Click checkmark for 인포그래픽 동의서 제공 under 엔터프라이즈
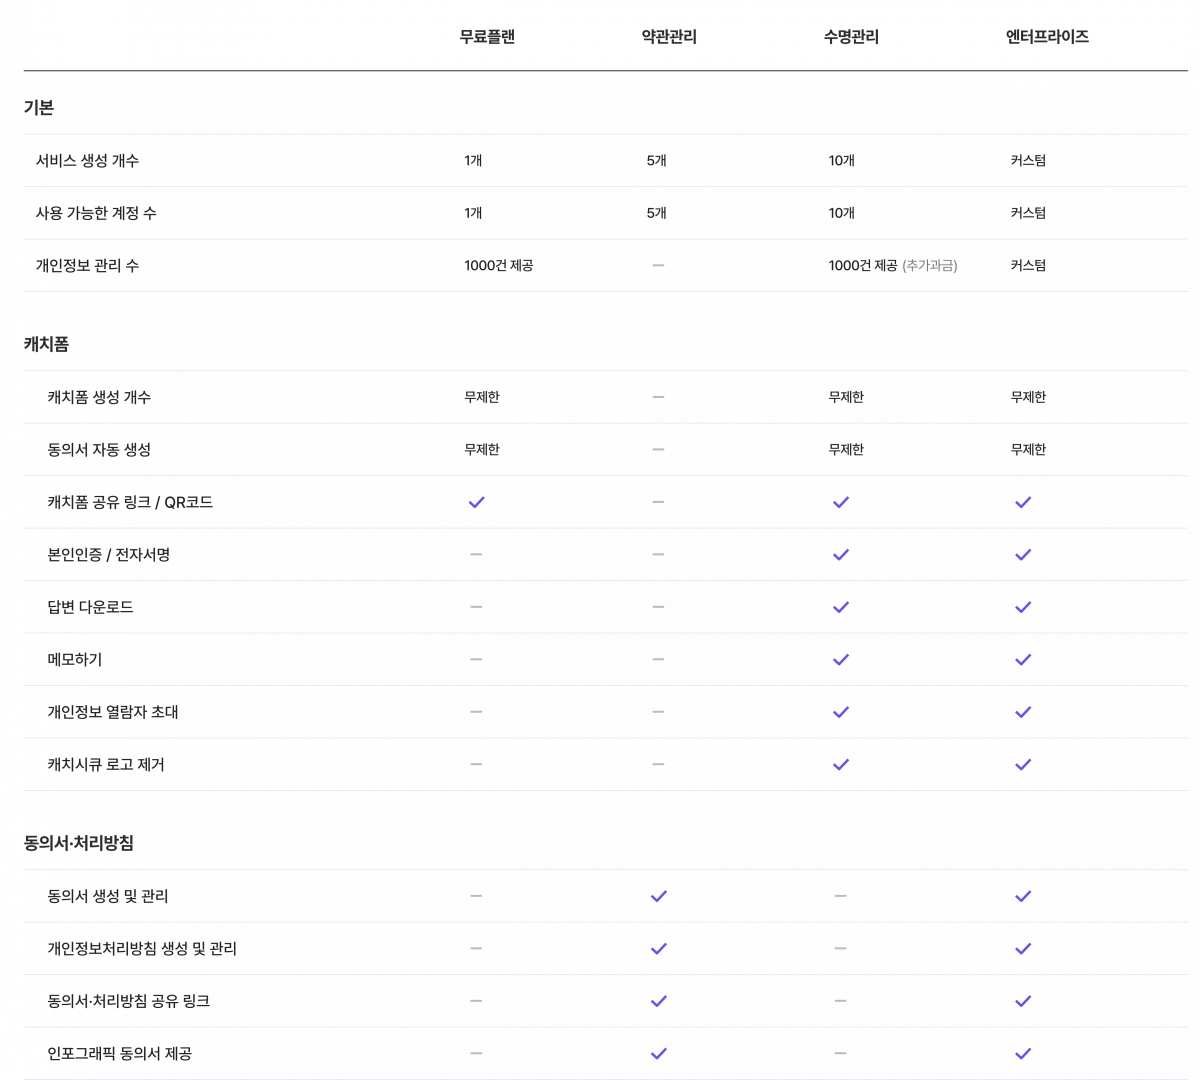The height and width of the screenshot is (1080, 1200). click(1023, 1054)
